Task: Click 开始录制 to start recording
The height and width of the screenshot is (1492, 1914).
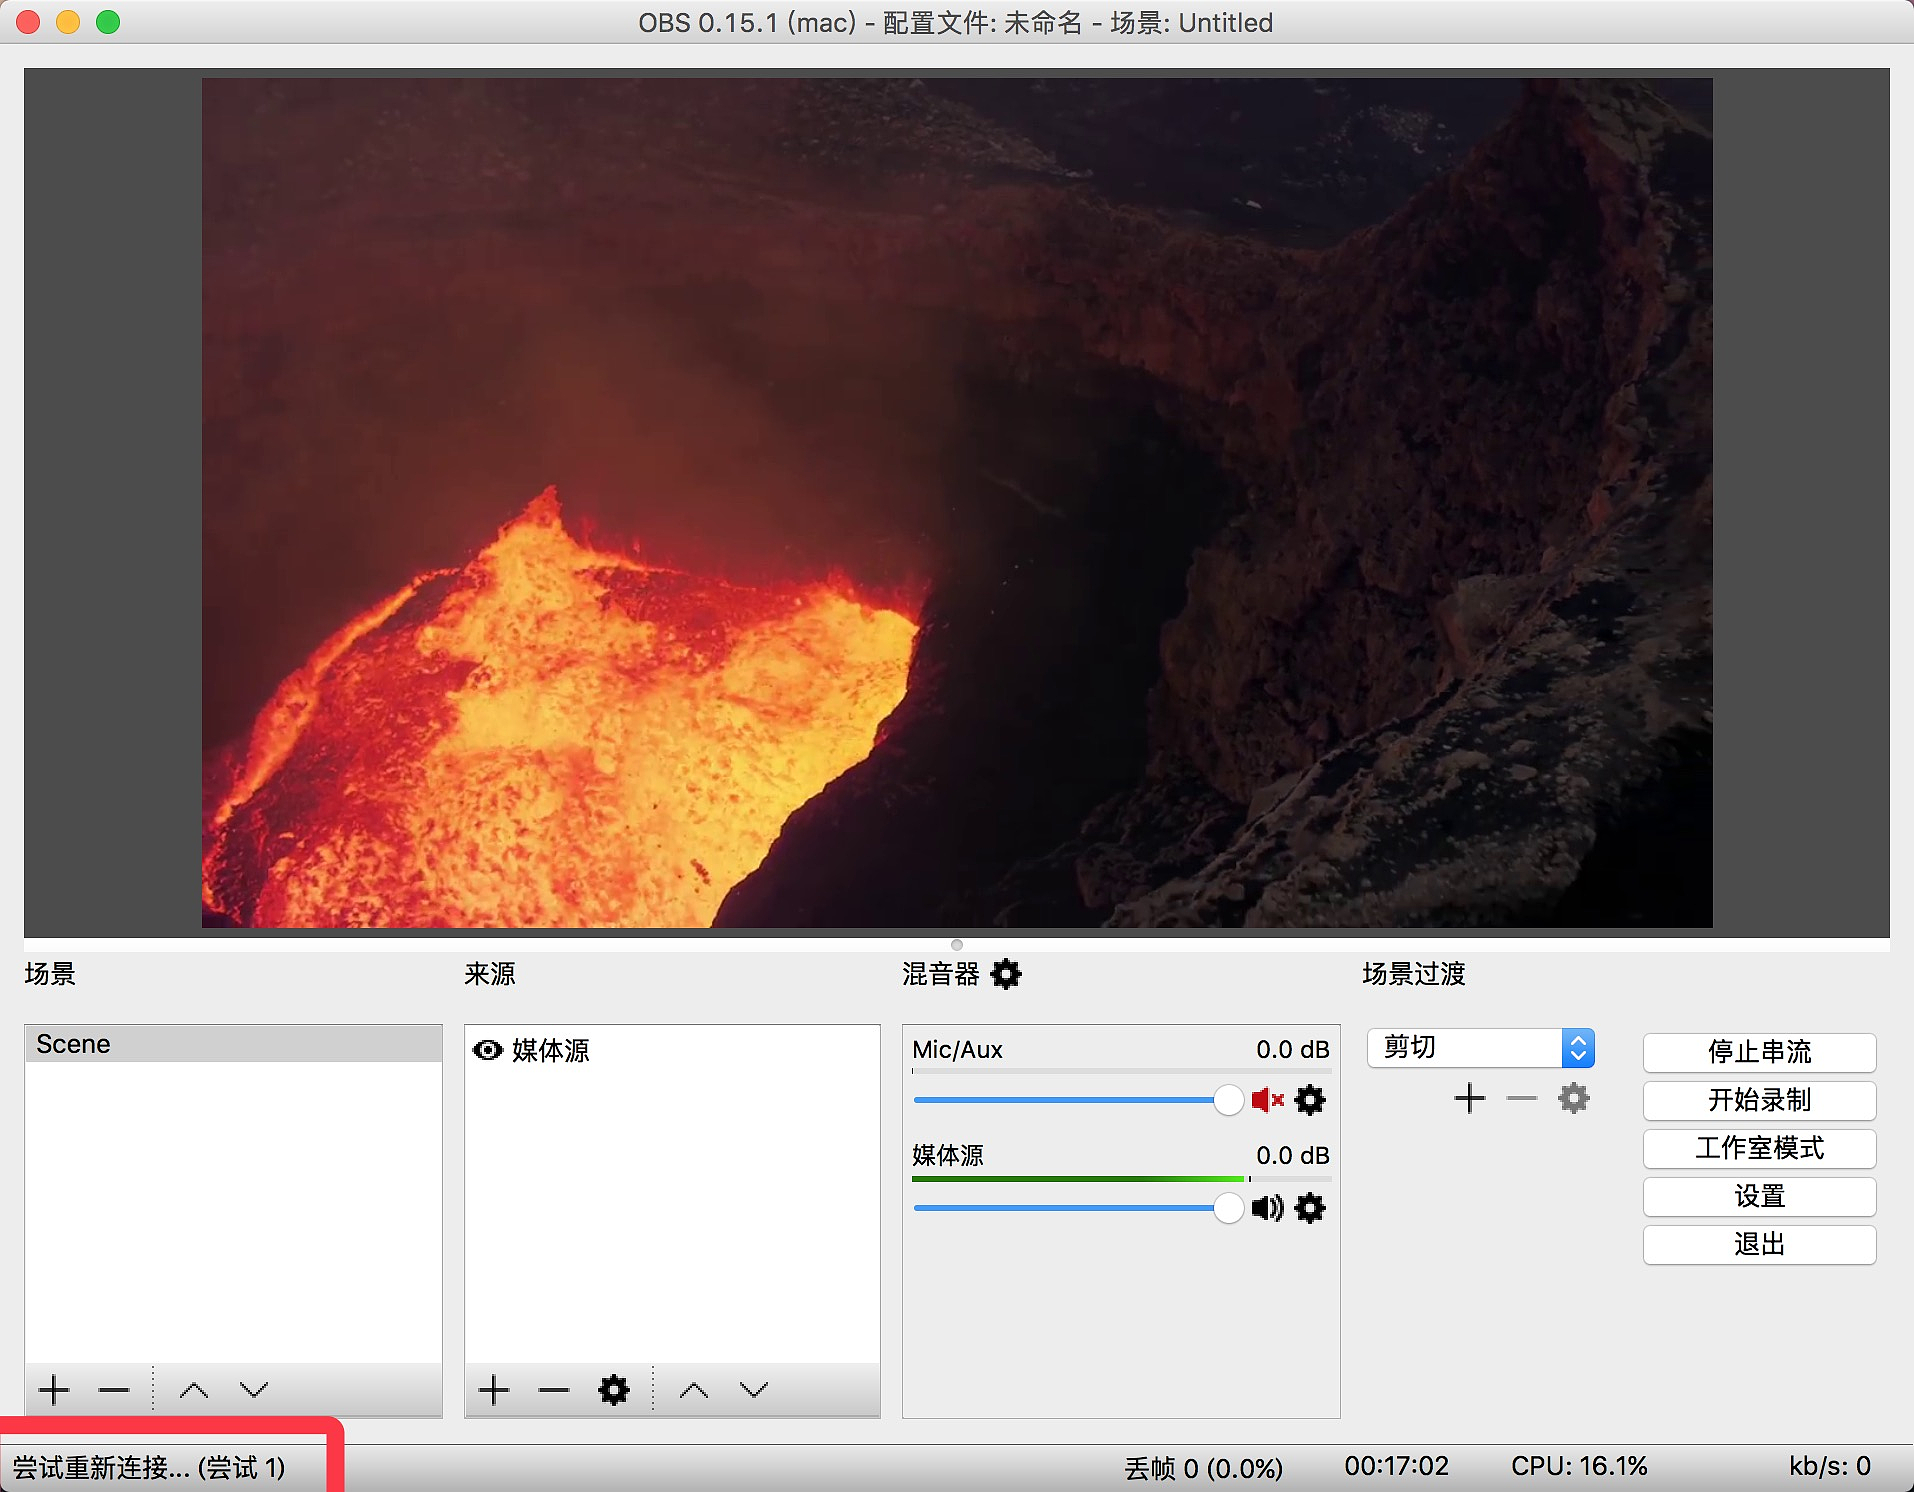Action: (1759, 1100)
